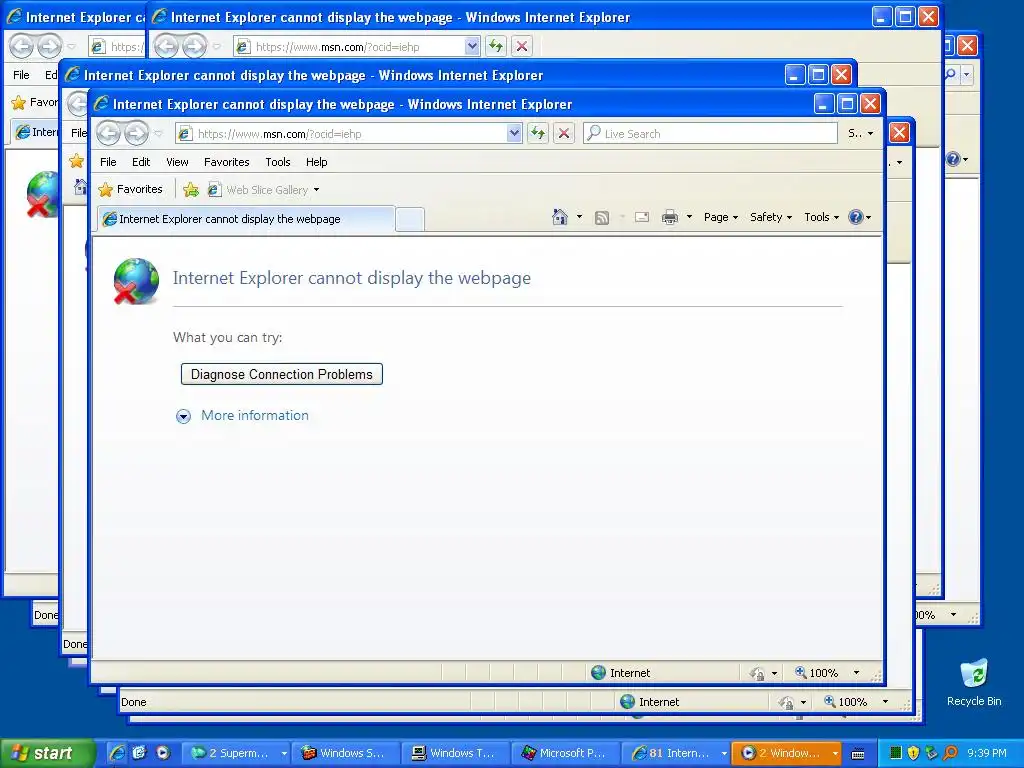Open the blue Help question mark icon

[856, 217]
